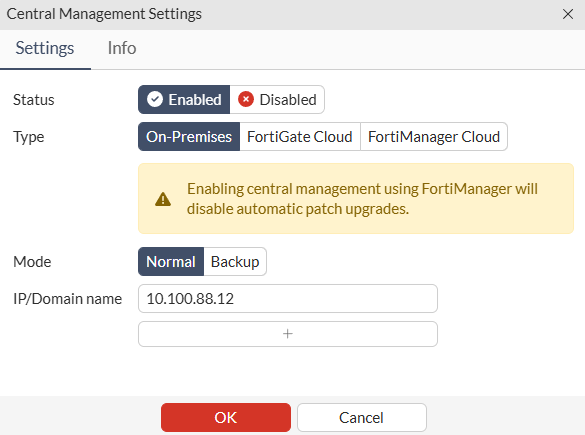Click the Type label
Screen dimensions: 585x435
(29, 137)
